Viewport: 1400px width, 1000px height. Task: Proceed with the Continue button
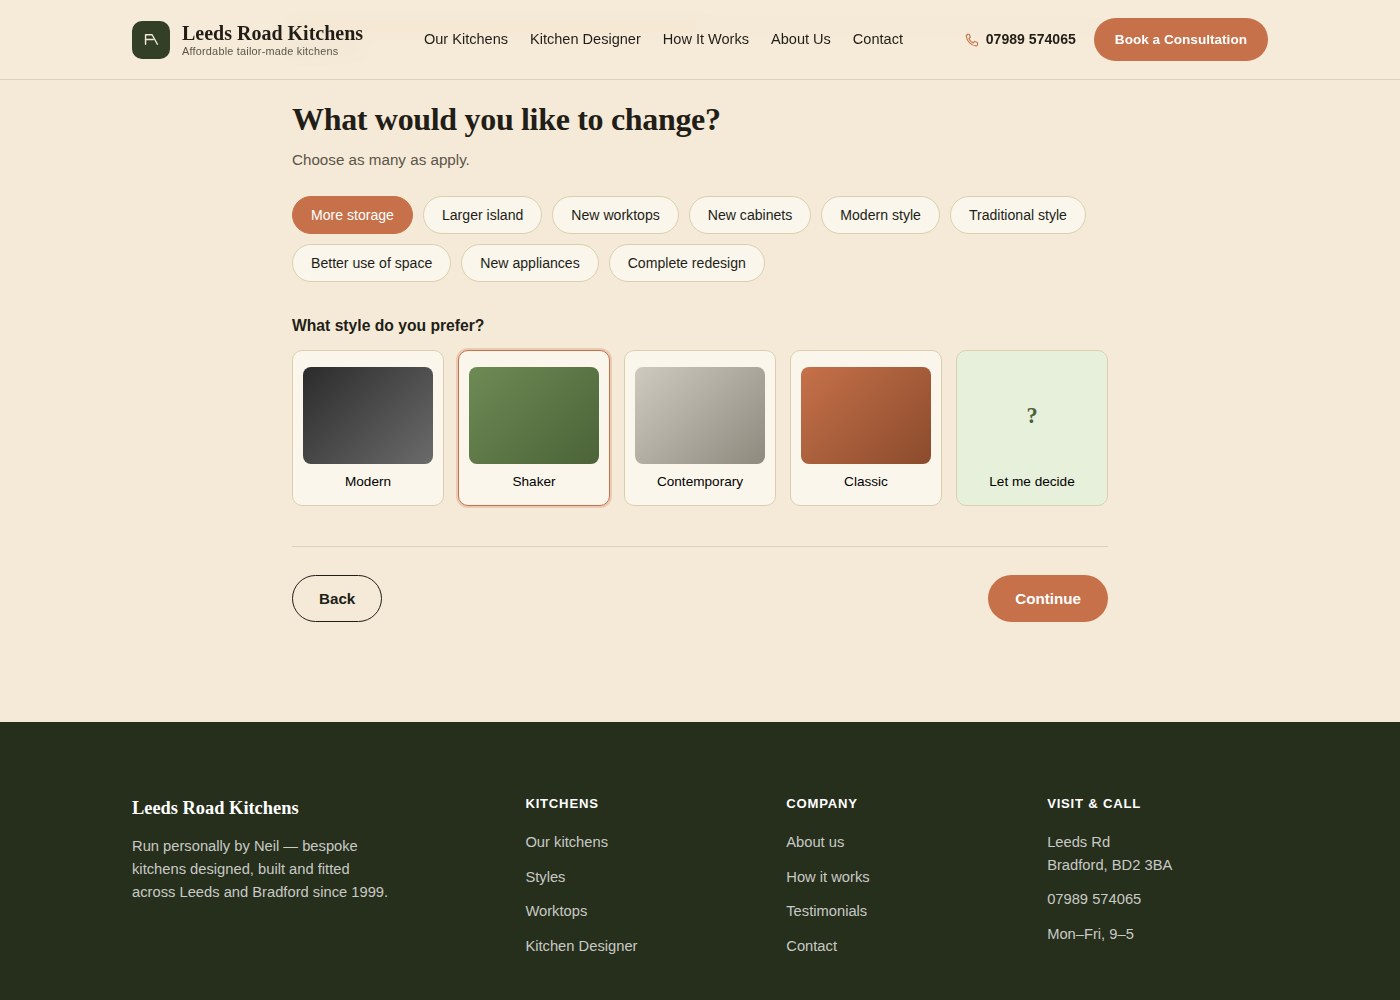1048,599
